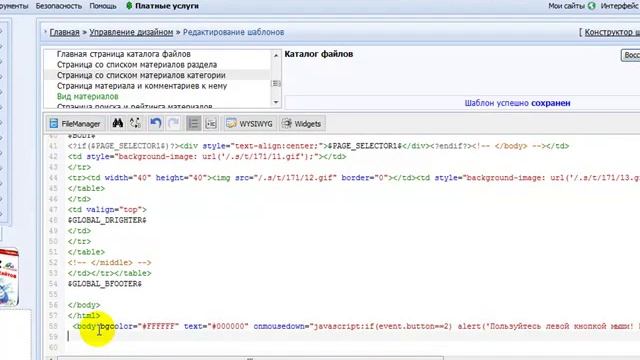
Task: Open the Конструктор link at top right
Action: point(612,32)
